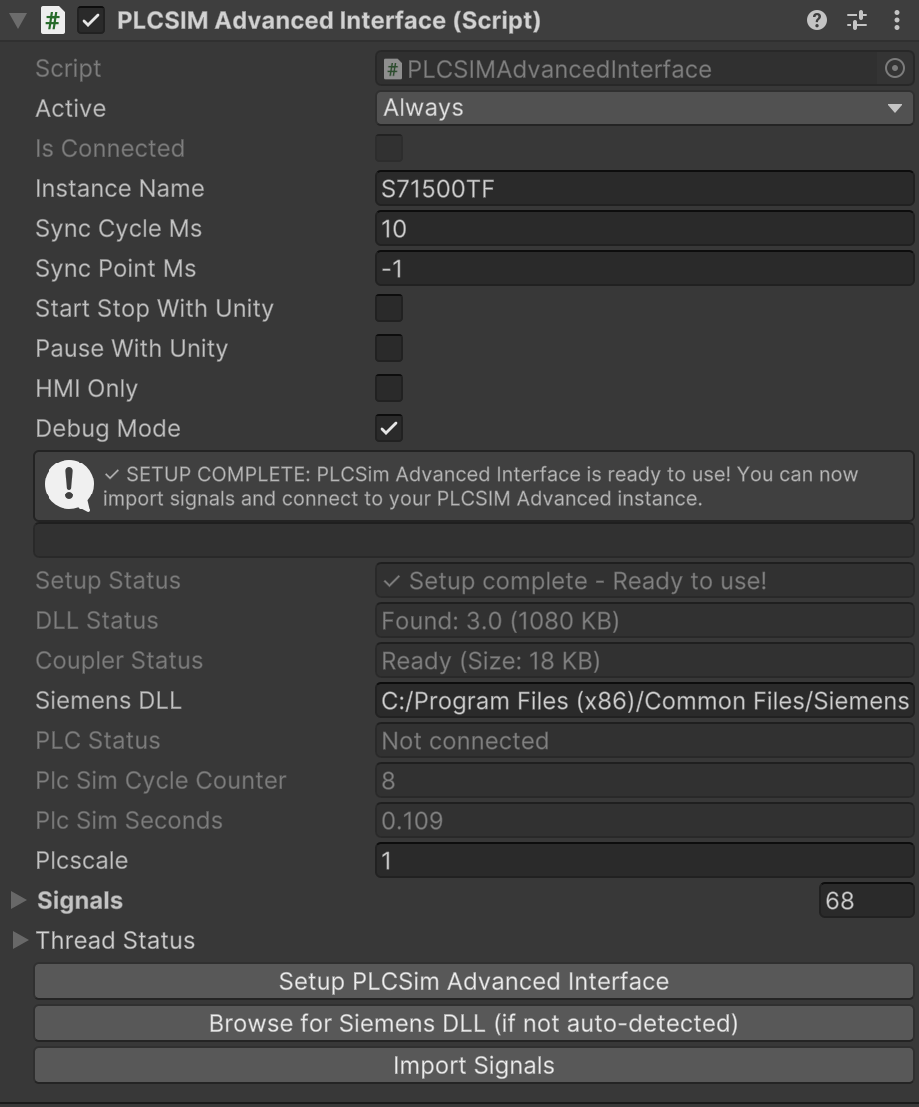Edit the Instance Name field showing S71500TF
The height and width of the screenshot is (1107, 919).
pos(644,188)
